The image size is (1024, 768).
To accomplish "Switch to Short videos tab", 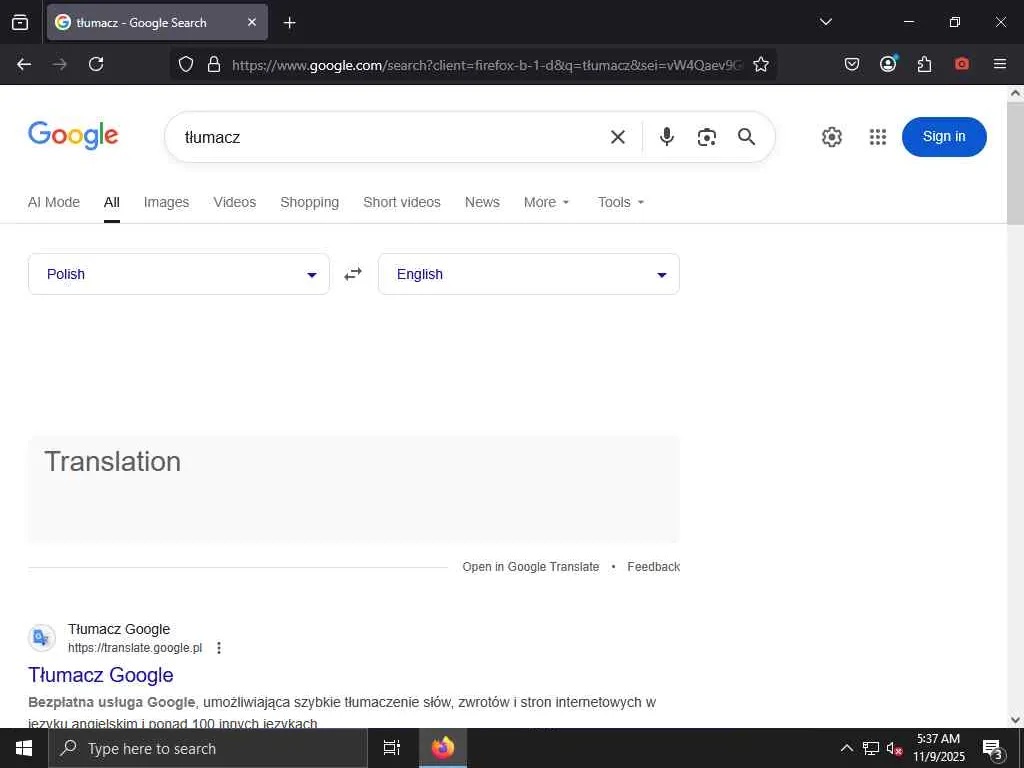I will coord(402,202).
